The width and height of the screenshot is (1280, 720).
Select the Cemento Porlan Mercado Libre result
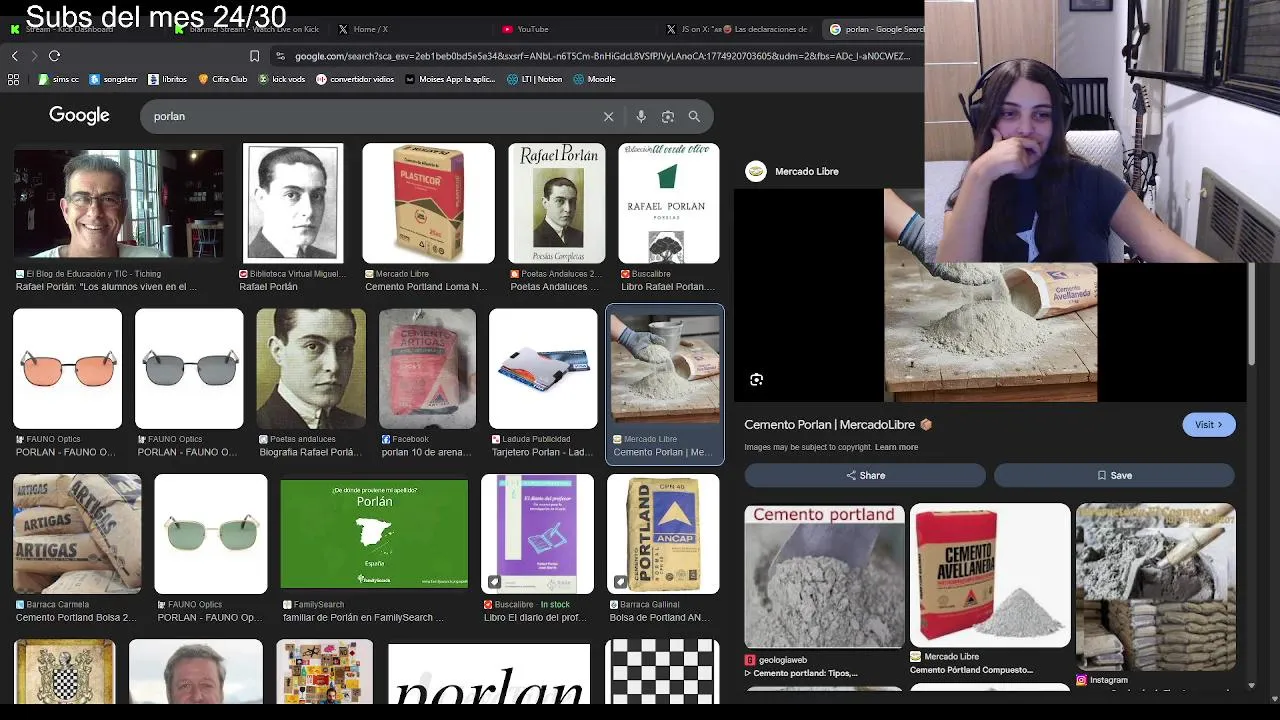point(665,384)
